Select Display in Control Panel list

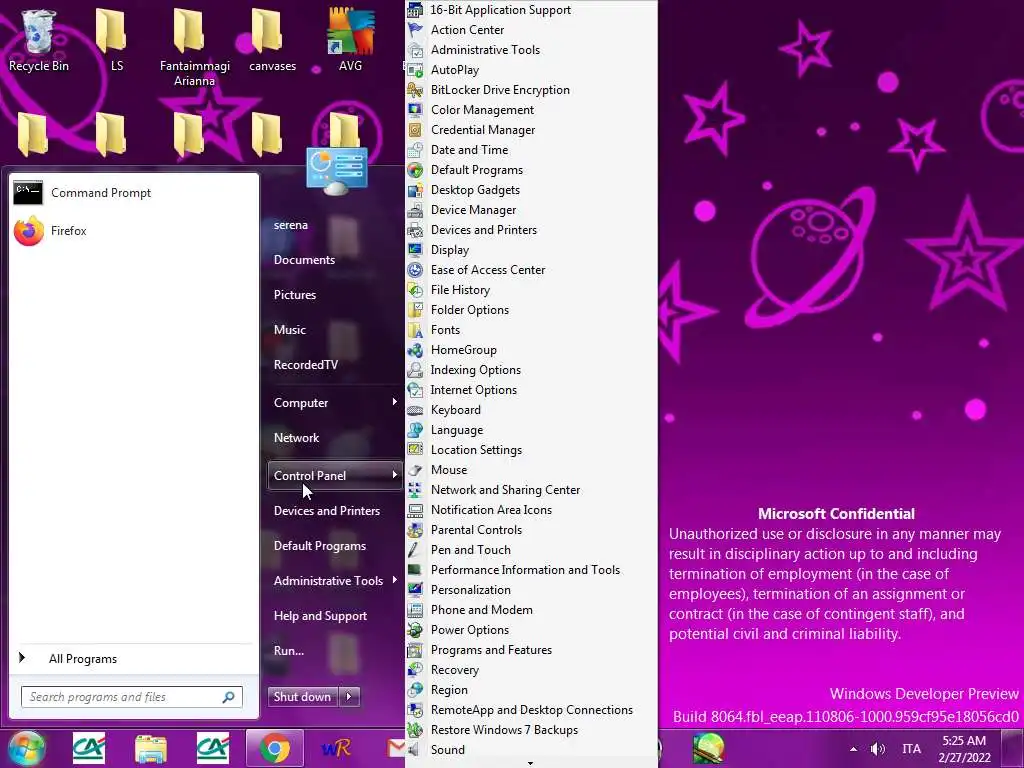tap(450, 250)
